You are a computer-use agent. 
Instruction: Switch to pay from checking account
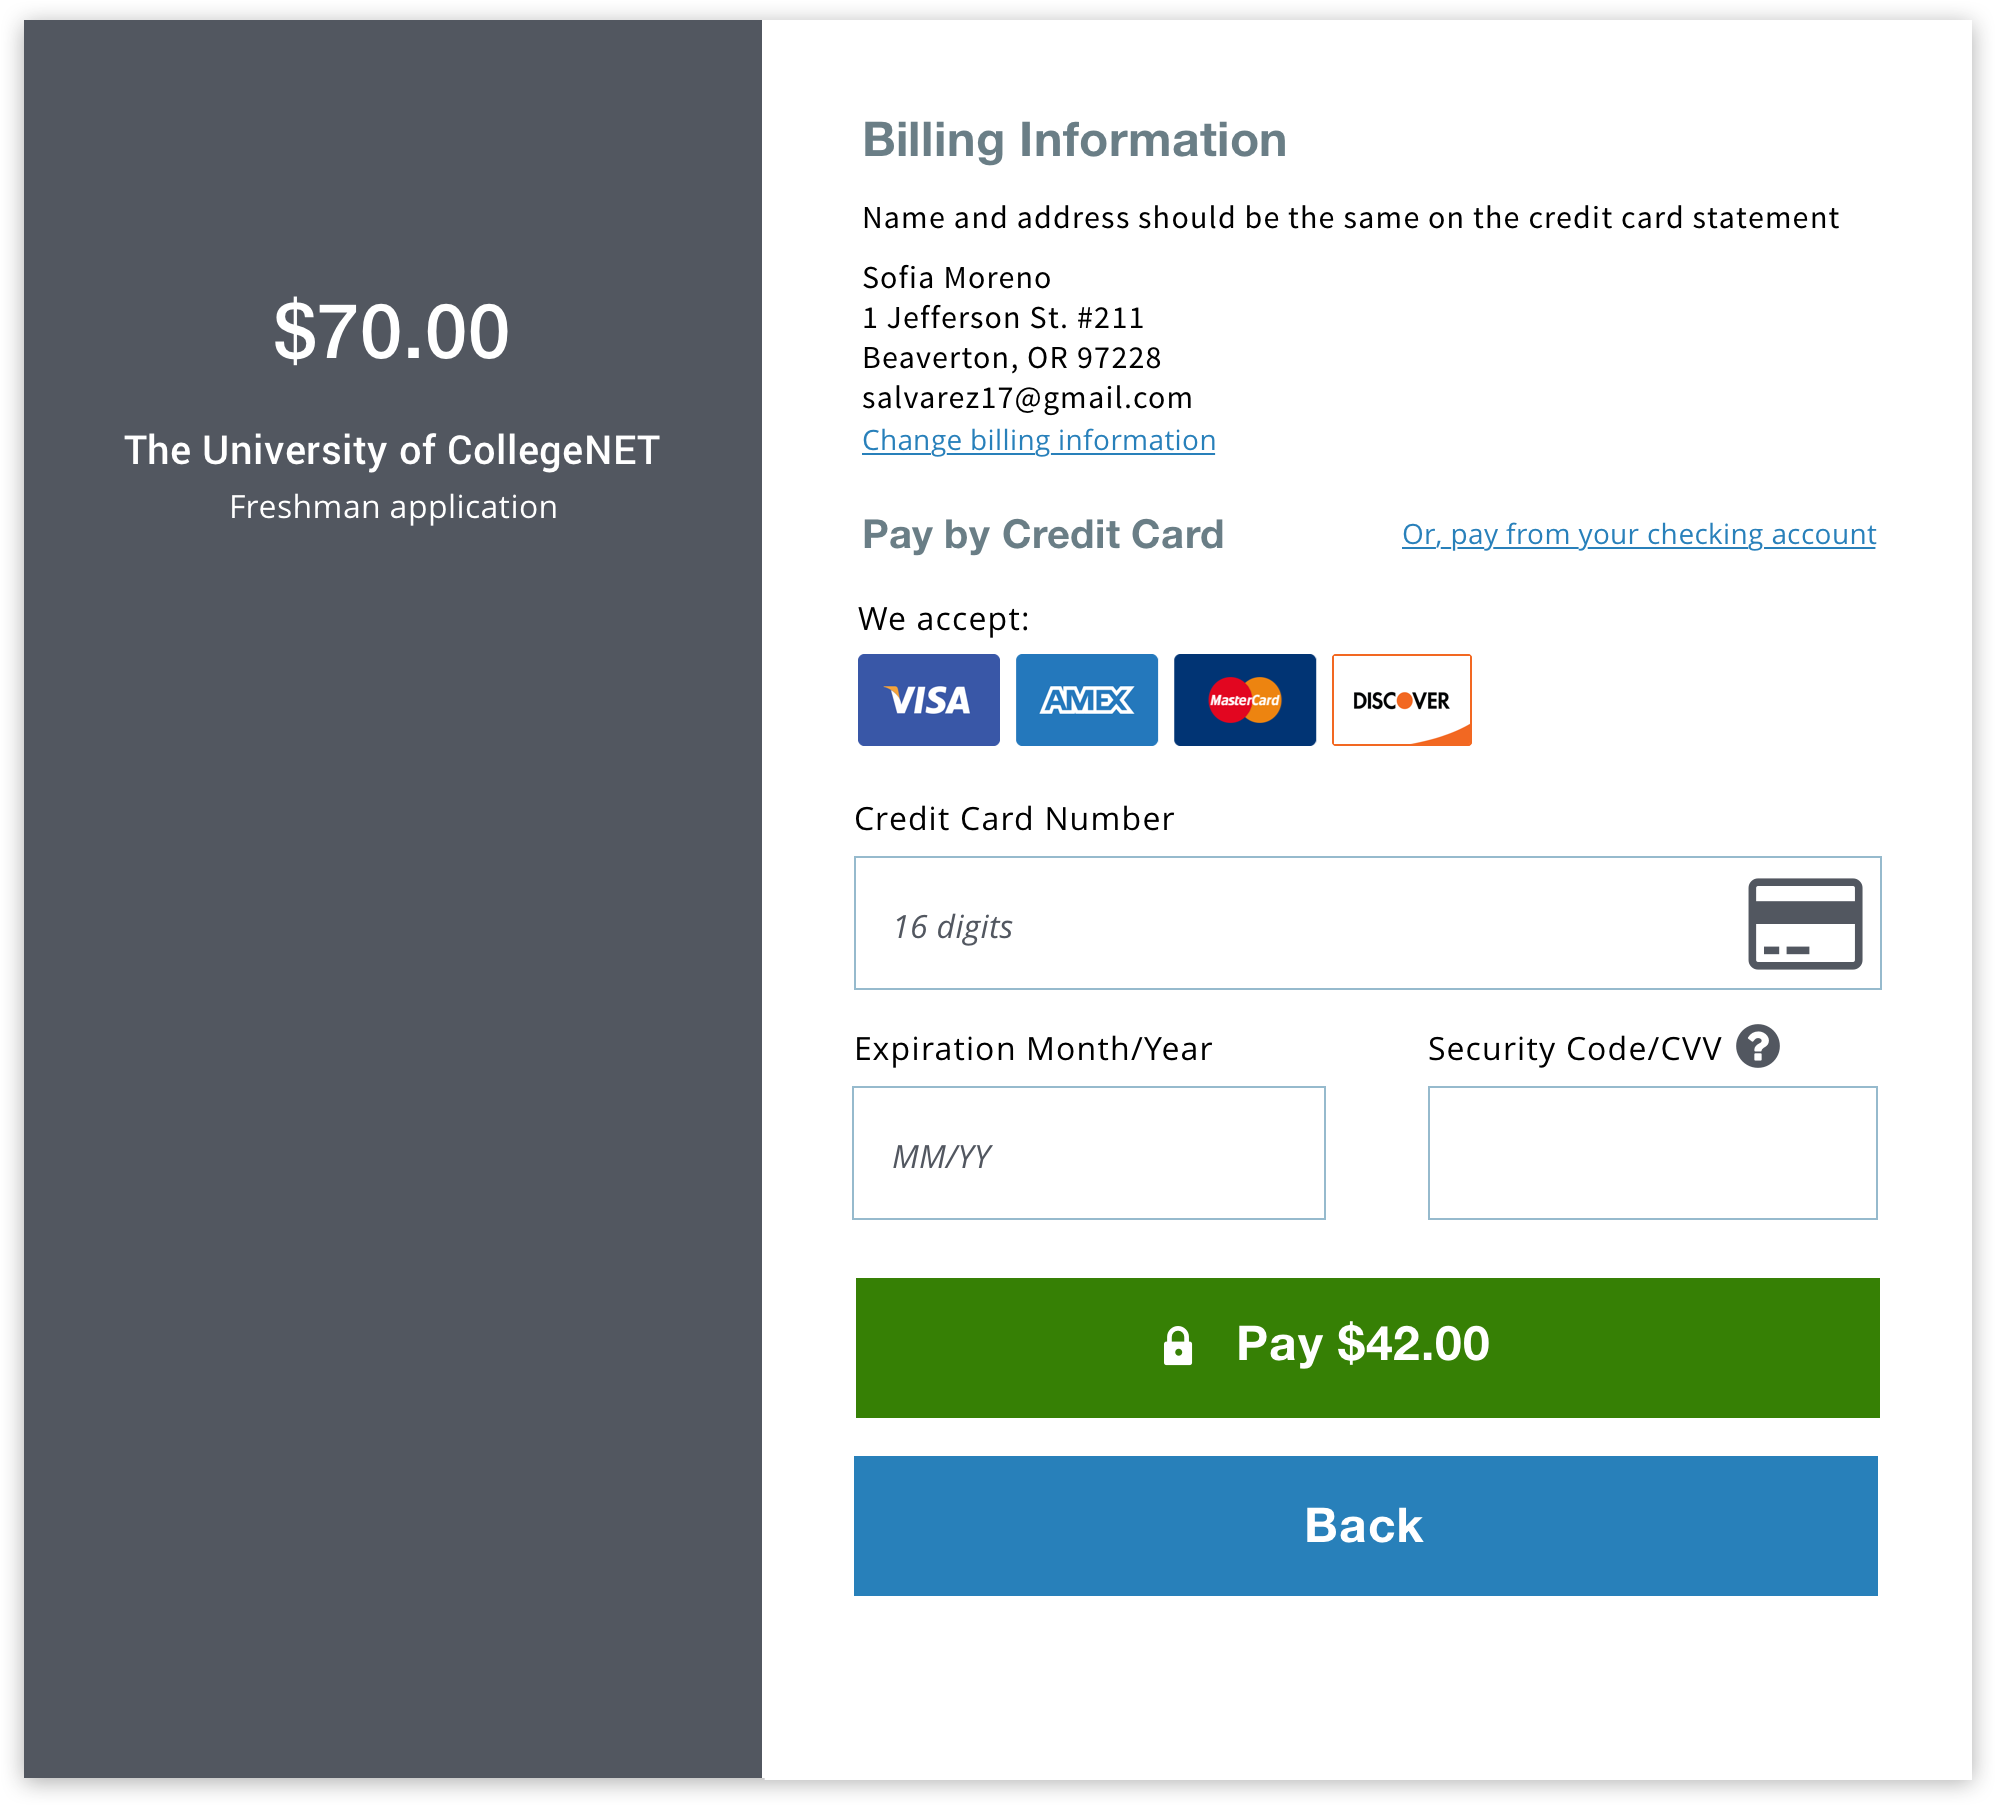[x=1639, y=535]
